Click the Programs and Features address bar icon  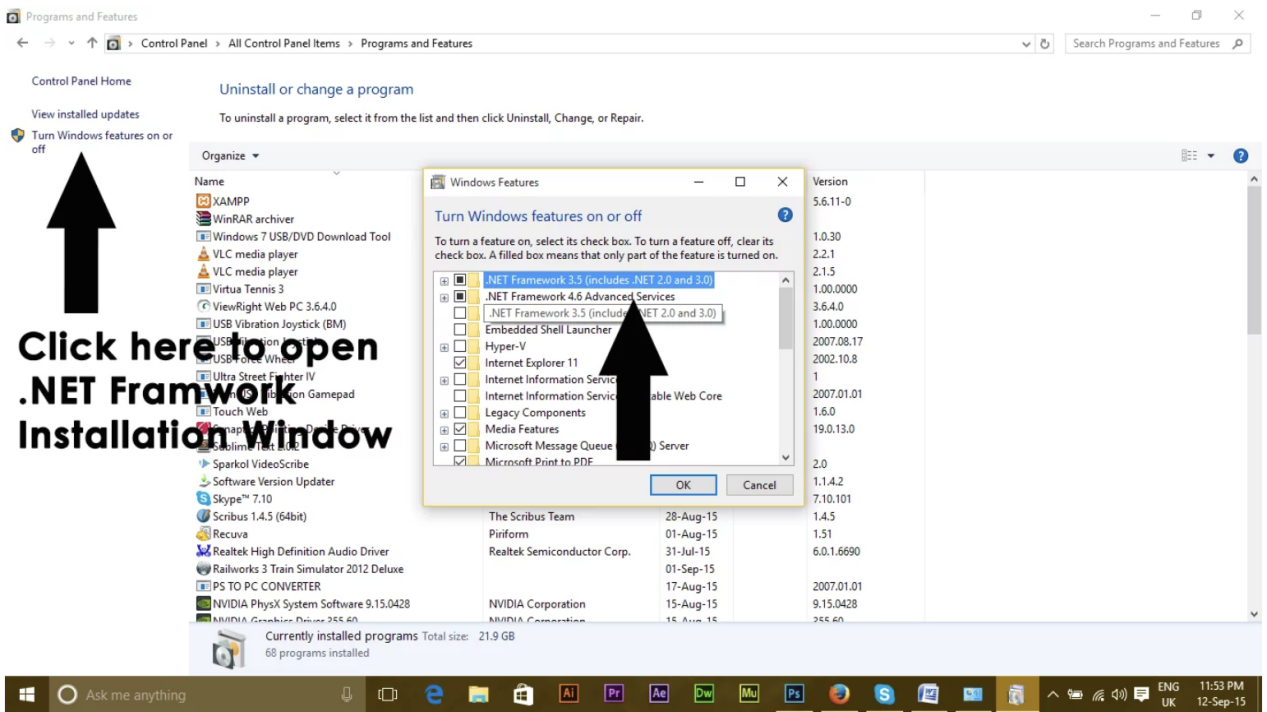113,43
